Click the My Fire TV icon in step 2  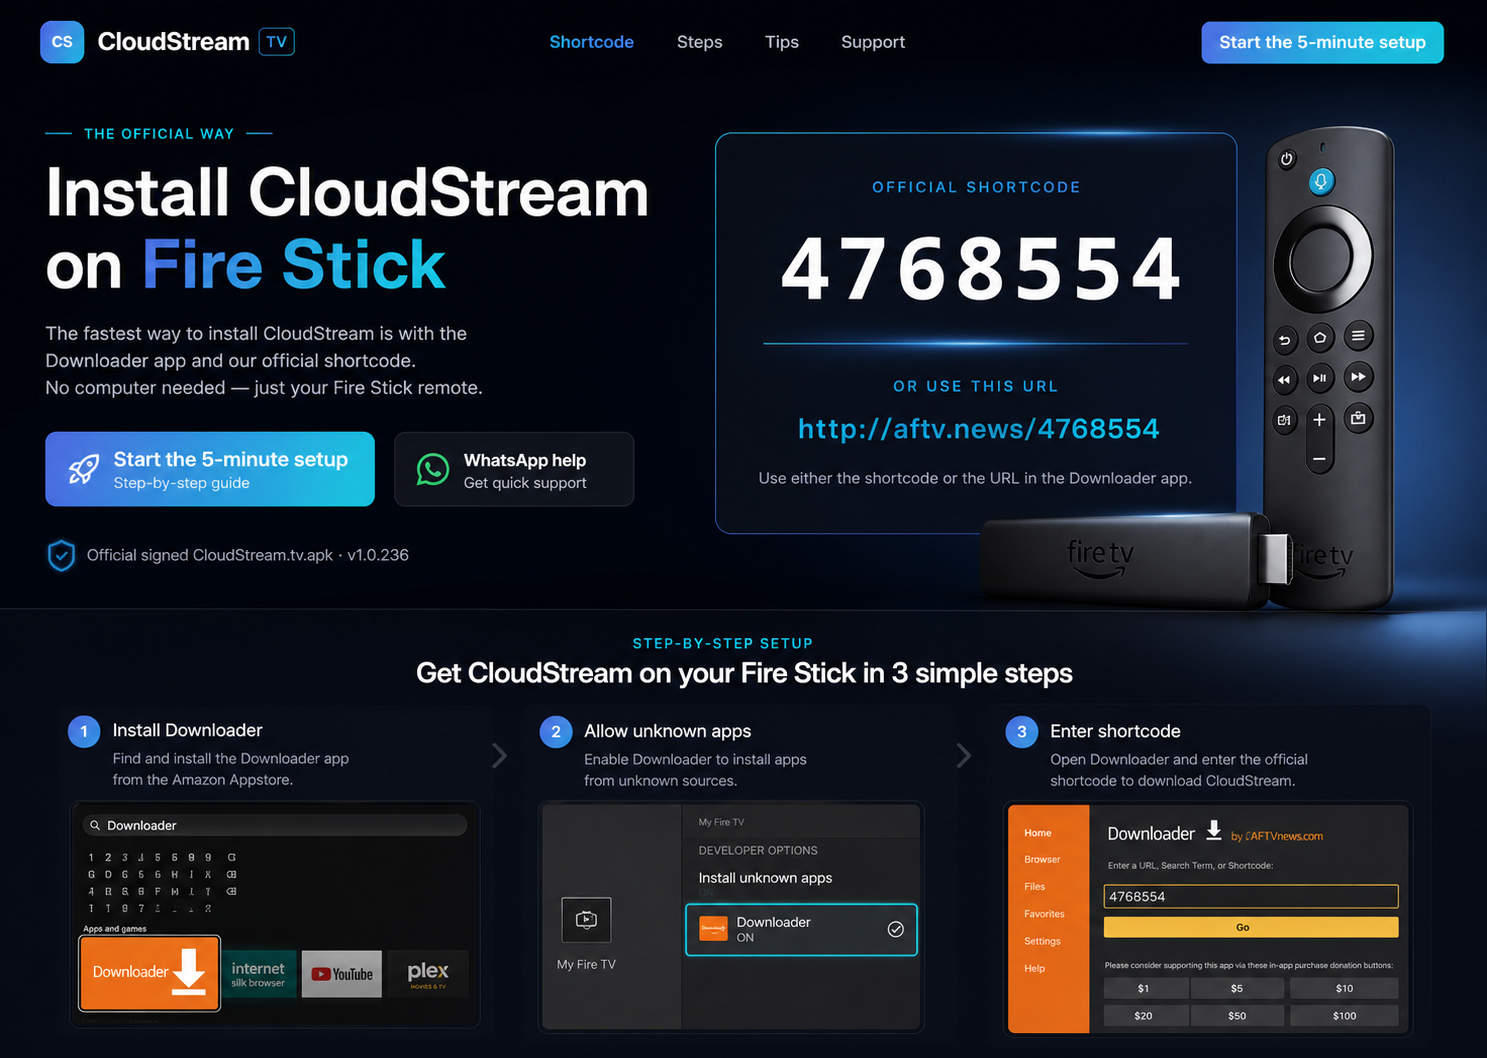(586, 920)
